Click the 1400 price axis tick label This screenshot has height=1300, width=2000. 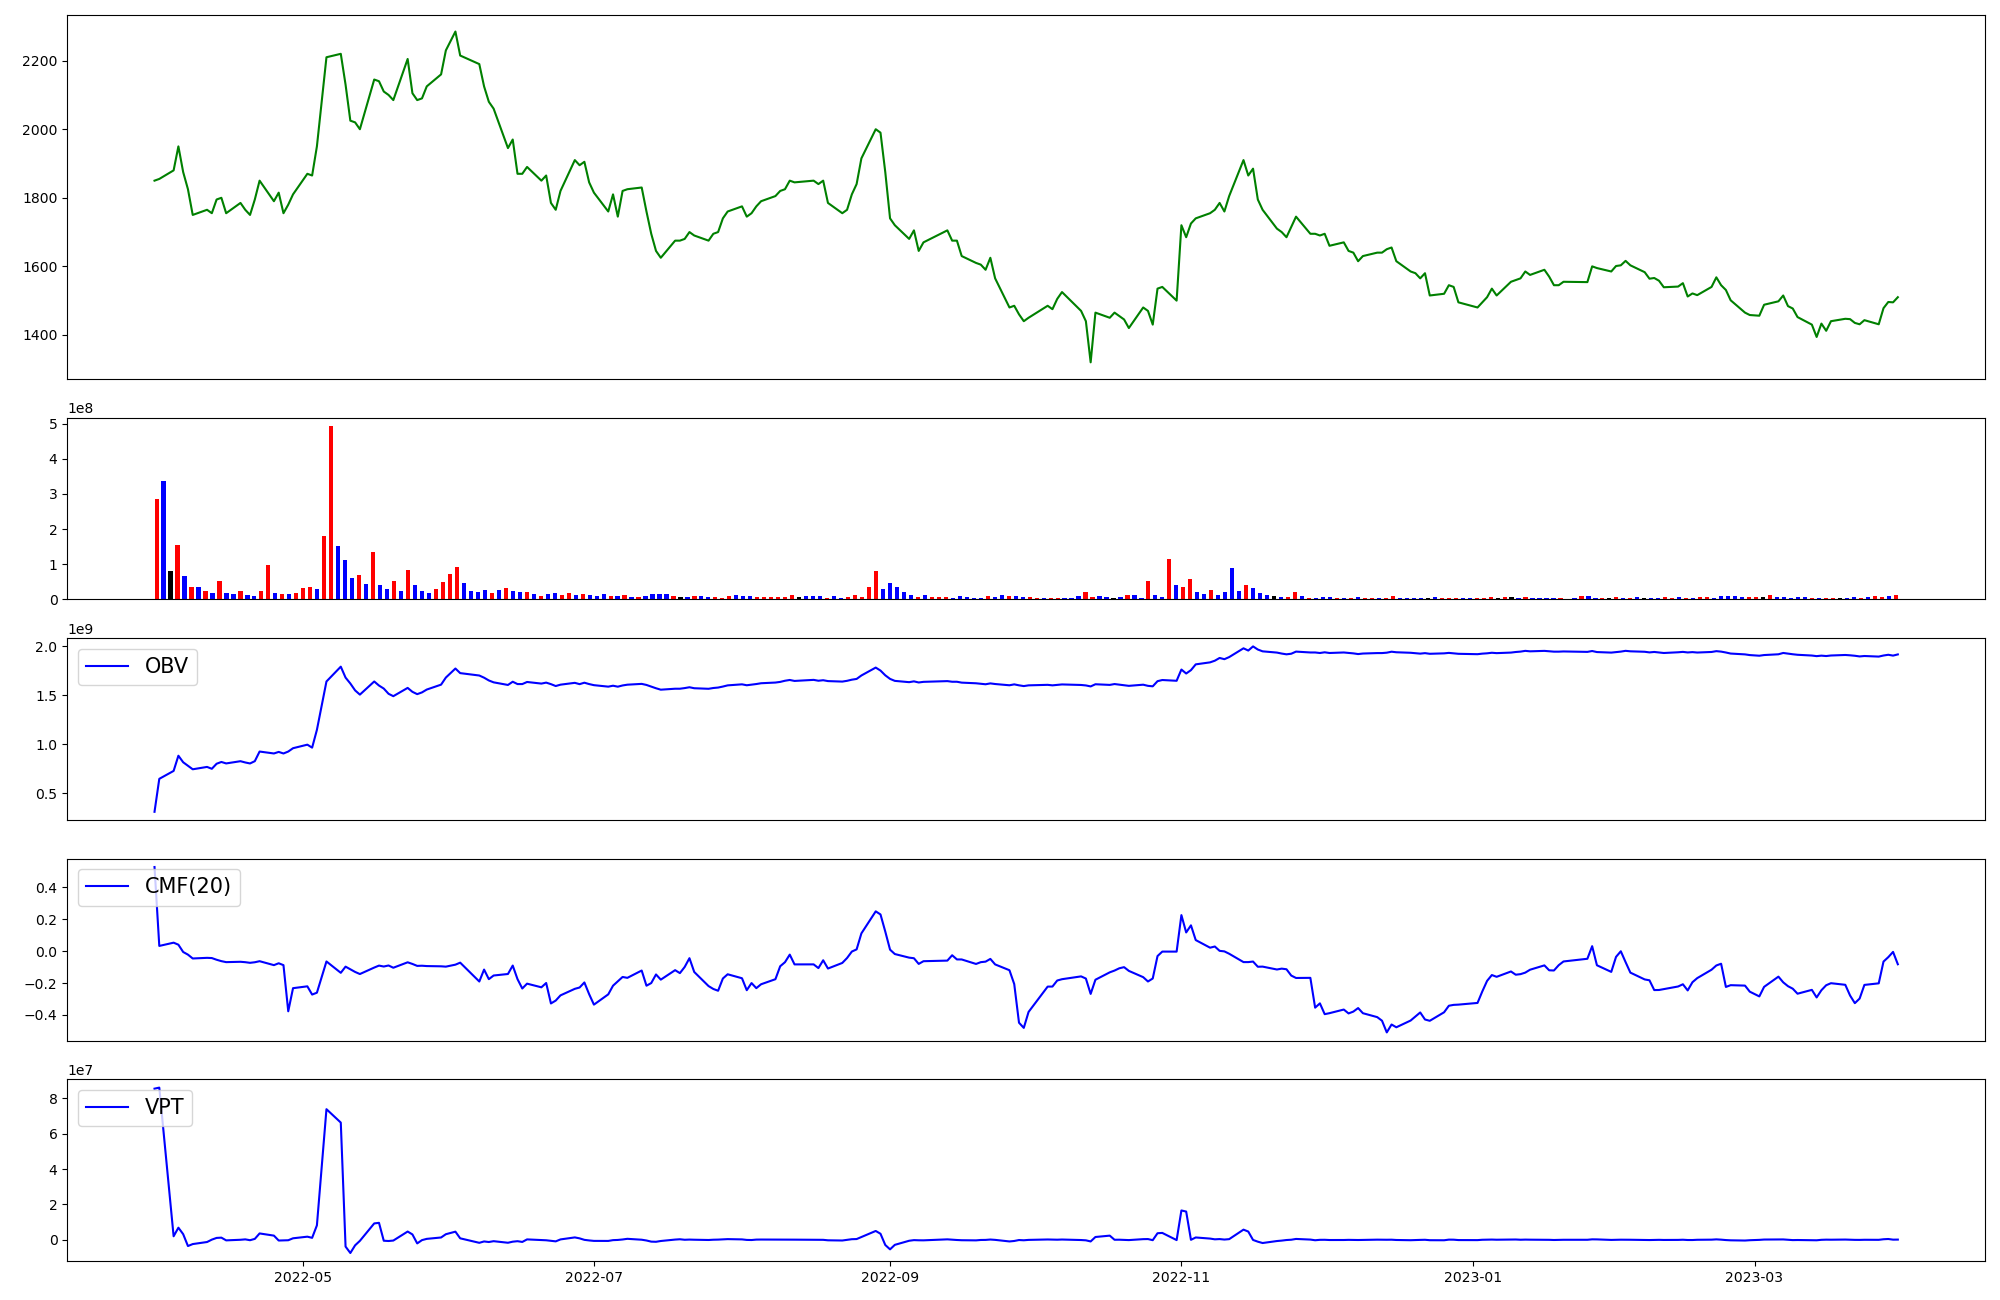pos(39,335)
